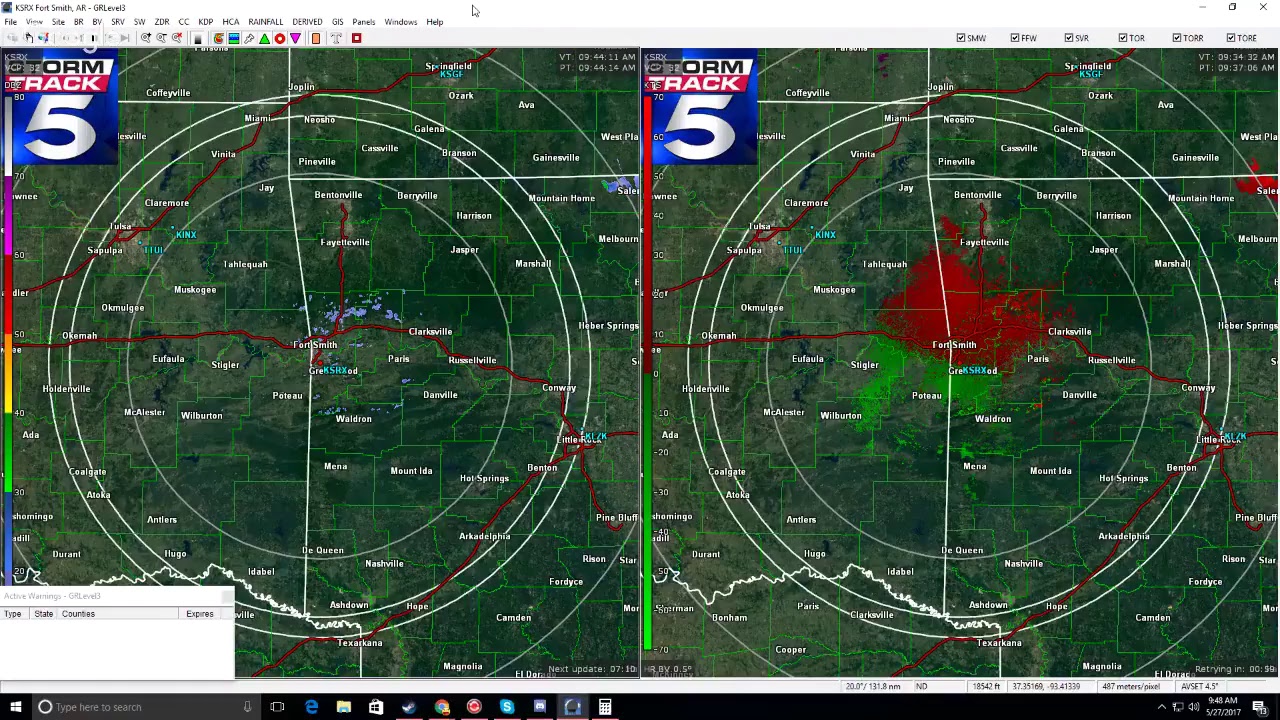1280x720 pixels.
Task: Uncheck the SVR warning checkbox
Action: (1069, 38)
